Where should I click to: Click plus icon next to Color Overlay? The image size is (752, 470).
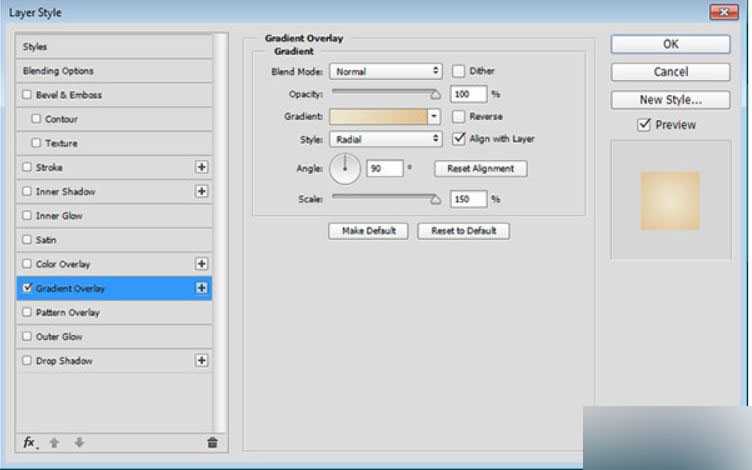click(x=201, y=263)
